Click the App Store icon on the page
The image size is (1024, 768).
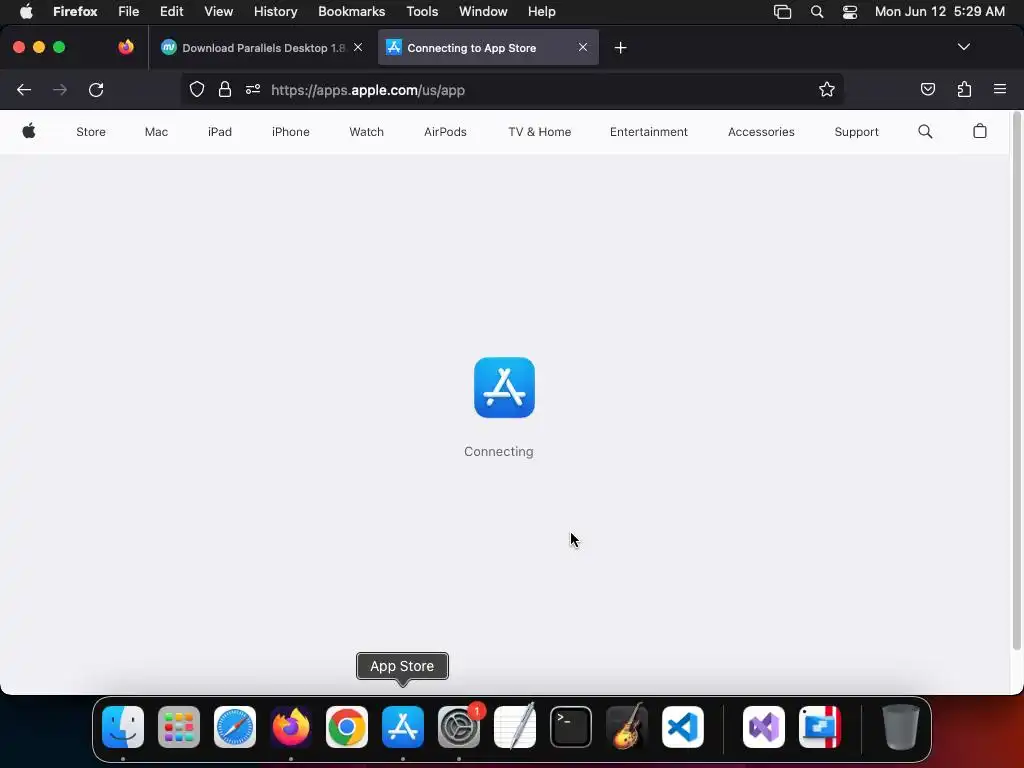[x=504, y=387]
